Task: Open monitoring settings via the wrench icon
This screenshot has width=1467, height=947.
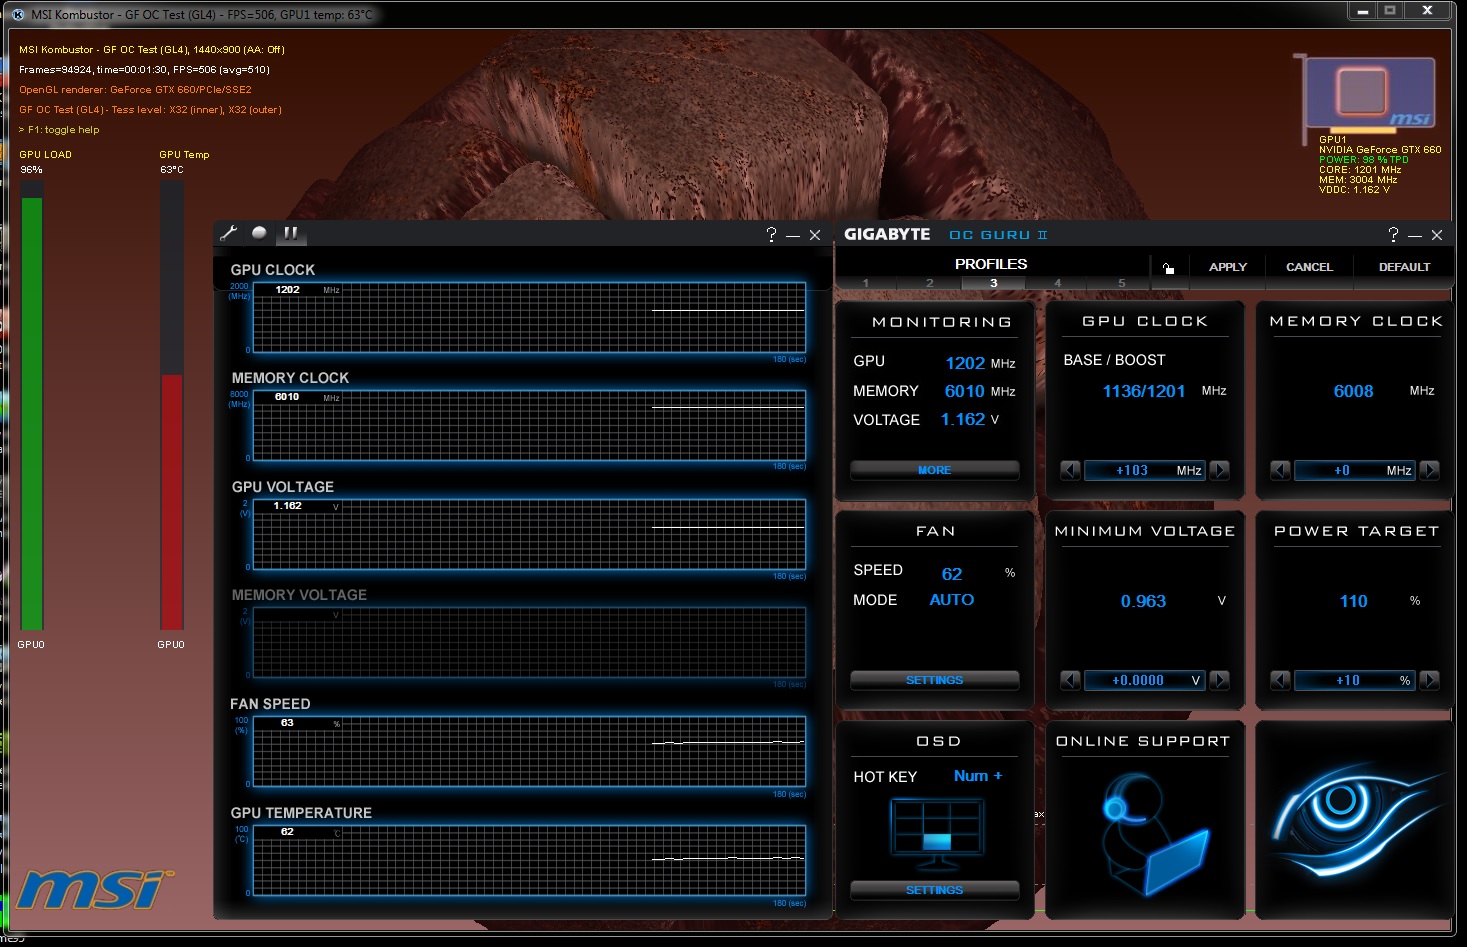Action: [x=228, y=233]
